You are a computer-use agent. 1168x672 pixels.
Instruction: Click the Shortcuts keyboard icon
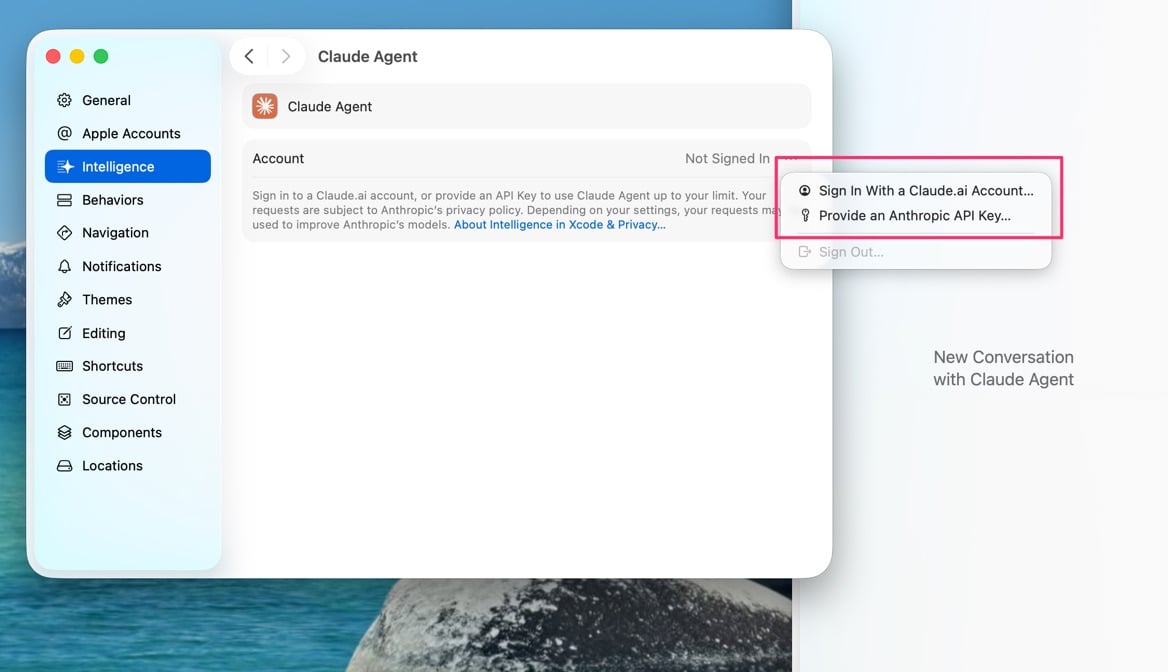tap(65, 366)
